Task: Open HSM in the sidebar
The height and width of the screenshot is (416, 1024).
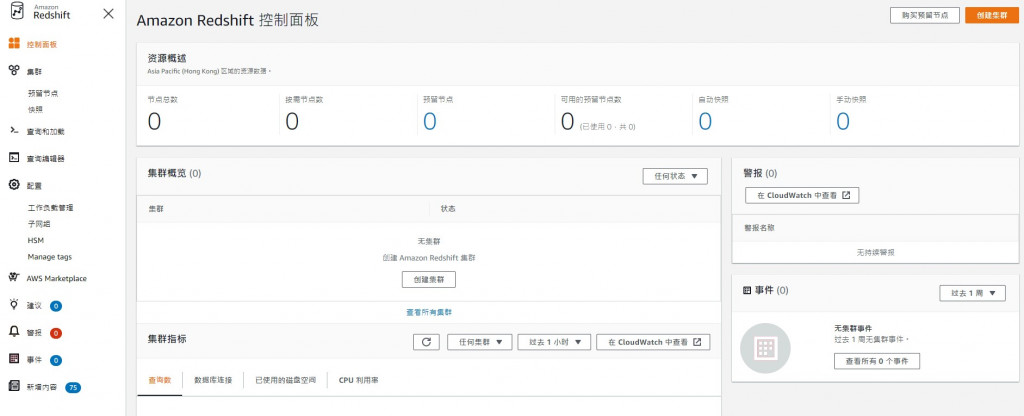Action: tap(35, 240)
